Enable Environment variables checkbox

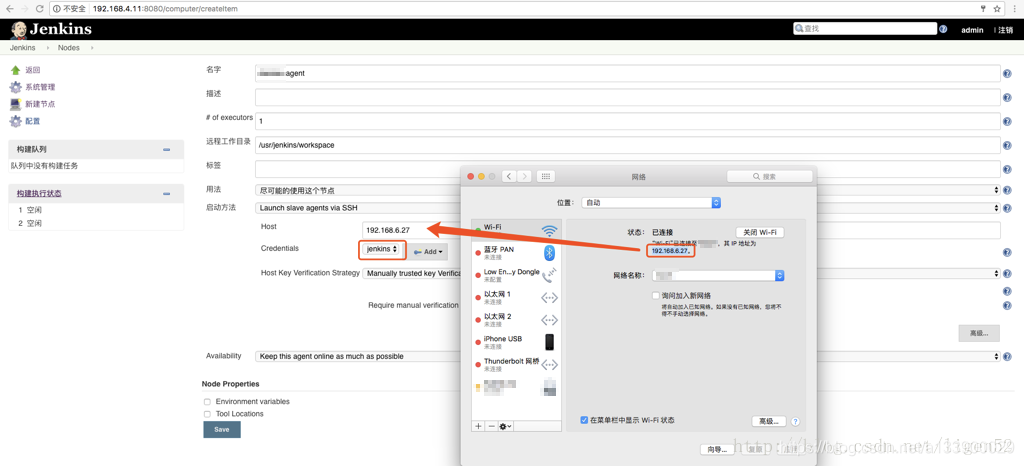(207, 402)
